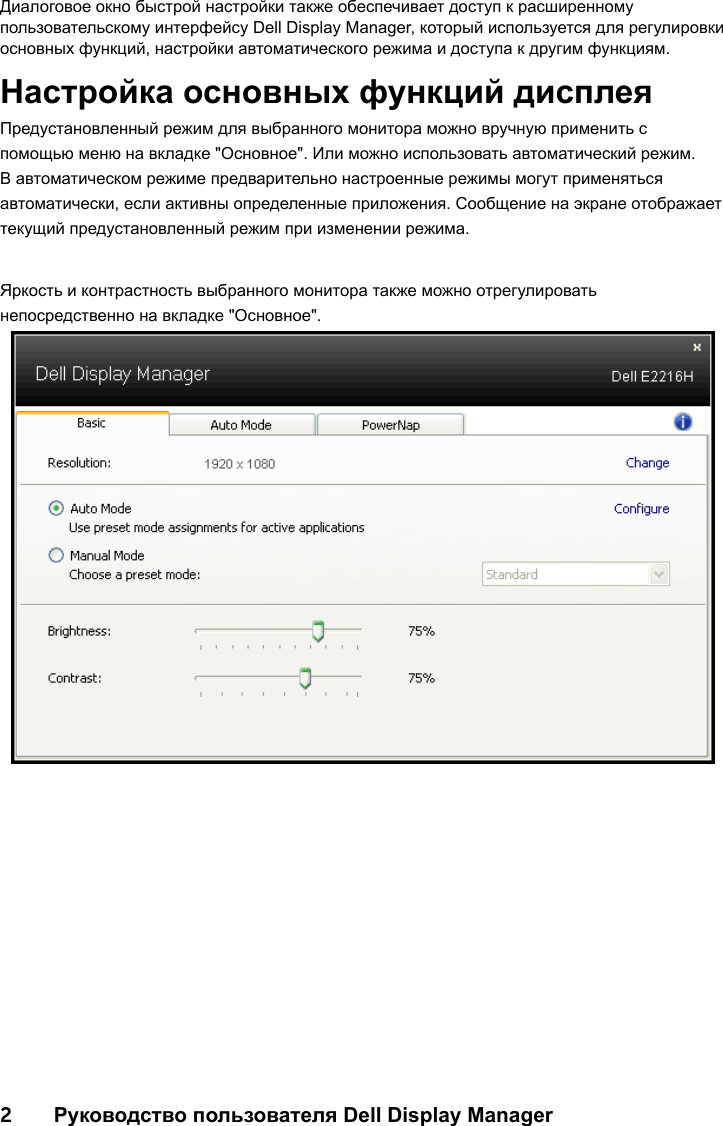The image size is (723, 1126).
Task: Click the 'Contrast:' label
Action: [x=75, y=678]
